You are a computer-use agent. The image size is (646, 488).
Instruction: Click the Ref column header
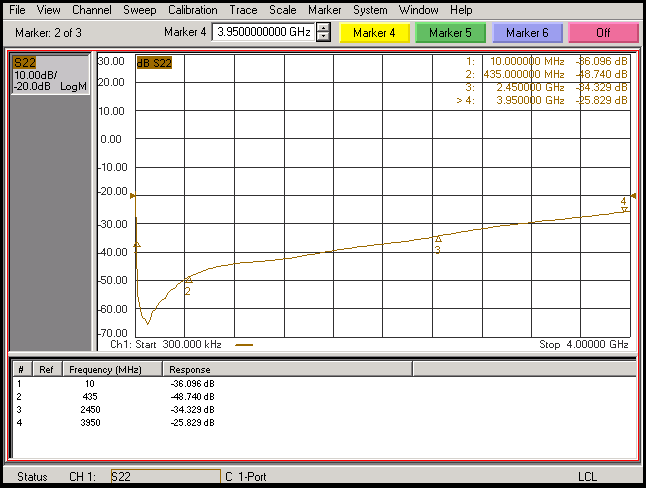(47, 369)
